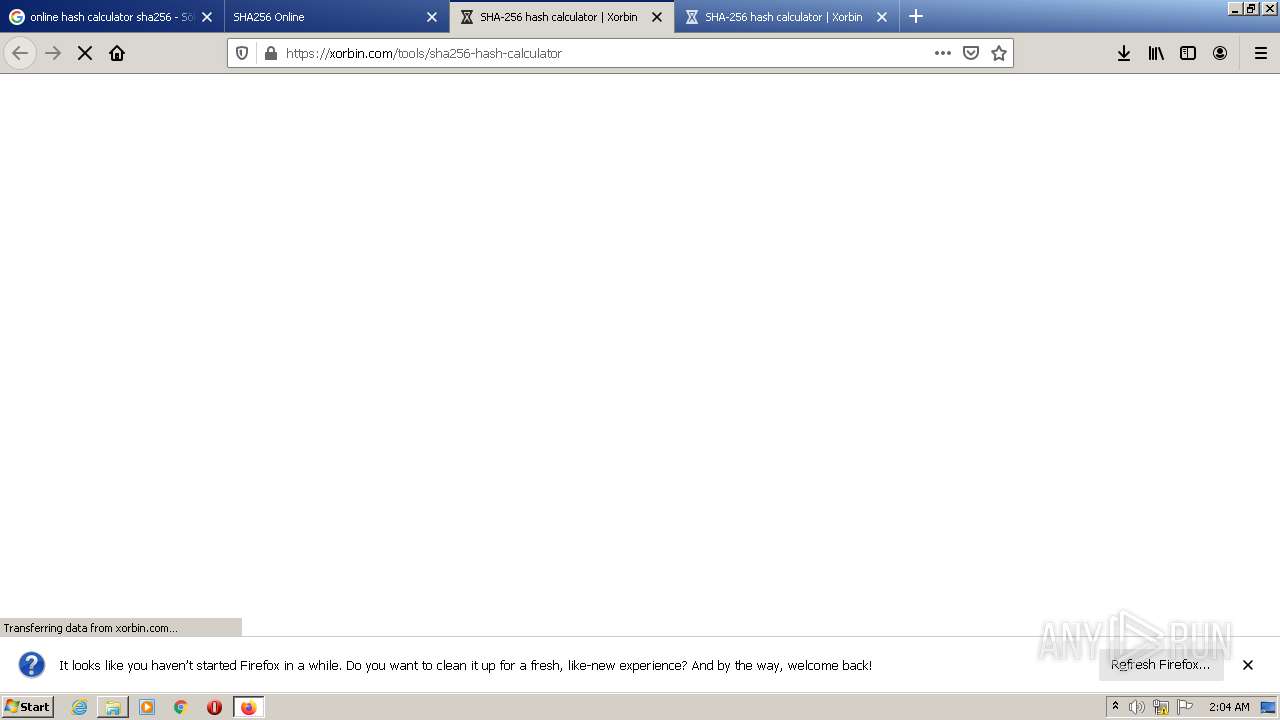This screenshot has height=720, width=1280.
Task: Launch Opera from taskbar
Action: click(214, 707)
